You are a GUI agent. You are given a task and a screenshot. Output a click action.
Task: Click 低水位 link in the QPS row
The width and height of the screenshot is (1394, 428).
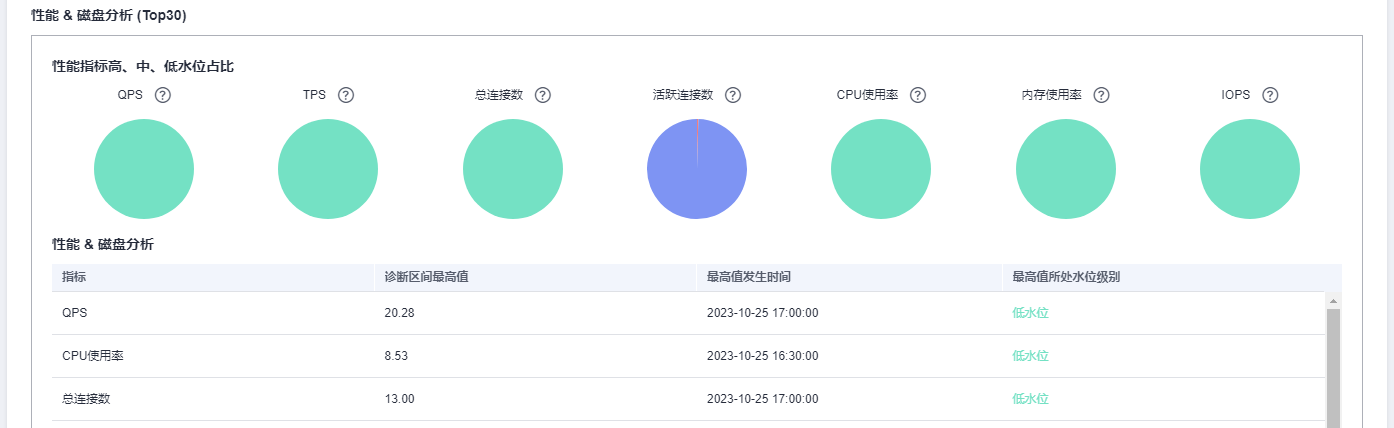[x=1030, y=313]
